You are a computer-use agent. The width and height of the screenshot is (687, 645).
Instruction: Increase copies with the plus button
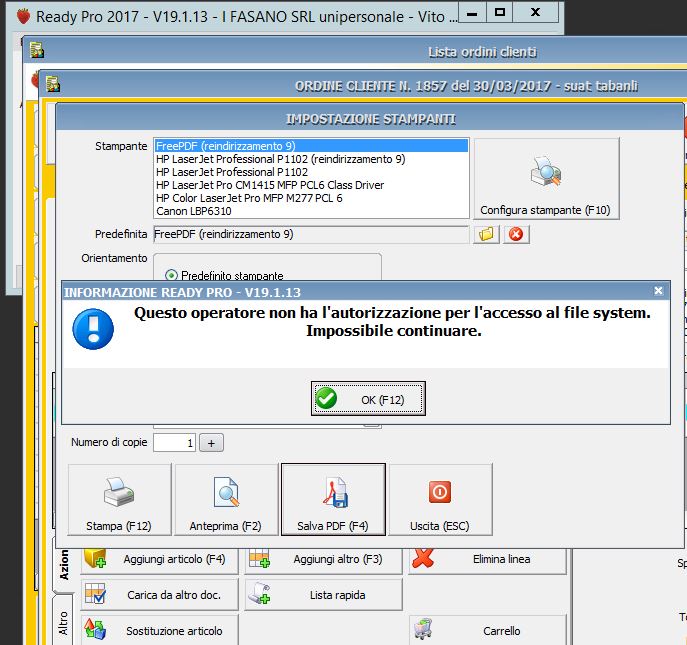point(211,443)
